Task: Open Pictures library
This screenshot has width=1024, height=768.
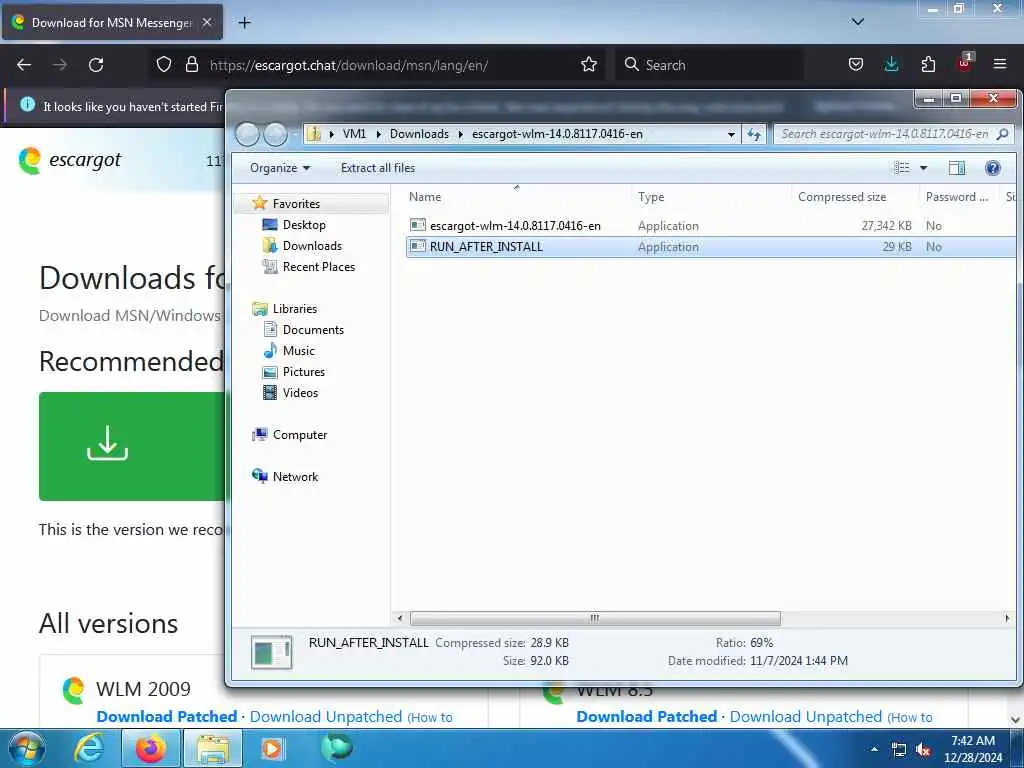Action: (x=304, y=372)
